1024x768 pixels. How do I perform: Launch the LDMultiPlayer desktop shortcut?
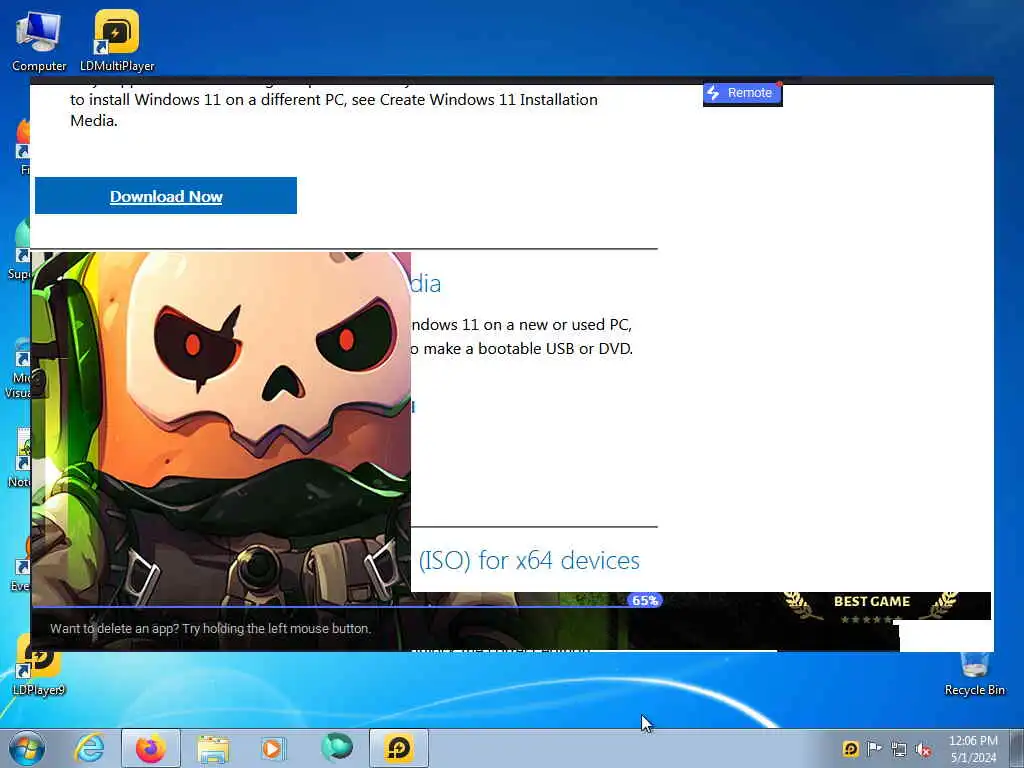117,42
